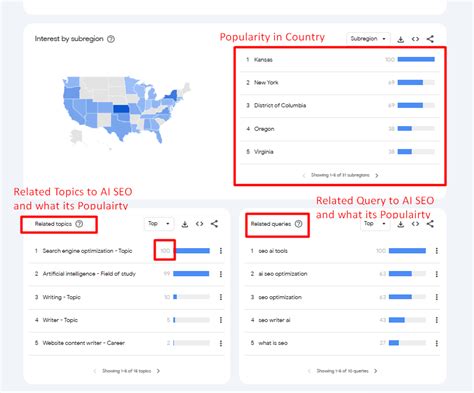Open Search engine optimization - Topic
Screen dimensions: 474x393
[x=87, y=251]
